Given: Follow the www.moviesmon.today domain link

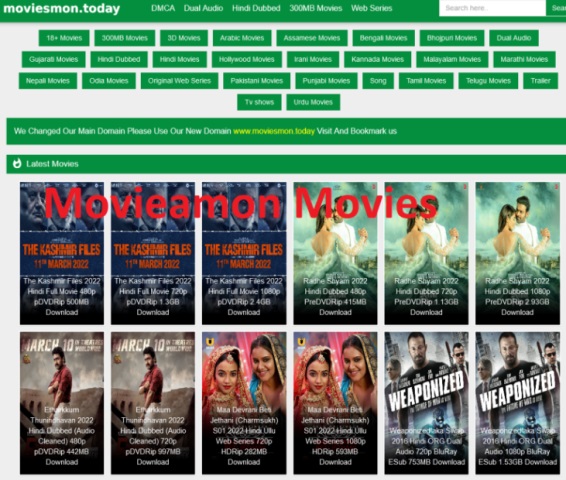Looking at the screenshot, I should point(274,131).
